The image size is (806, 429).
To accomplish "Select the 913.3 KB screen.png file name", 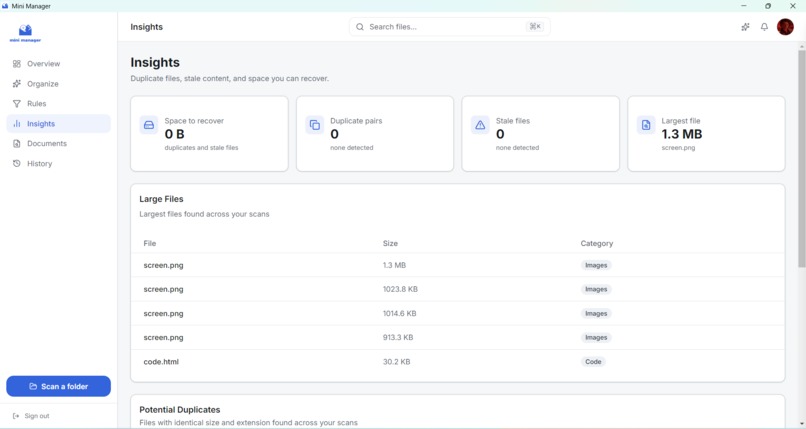I will pyautogui.click(x=163, y=338).
